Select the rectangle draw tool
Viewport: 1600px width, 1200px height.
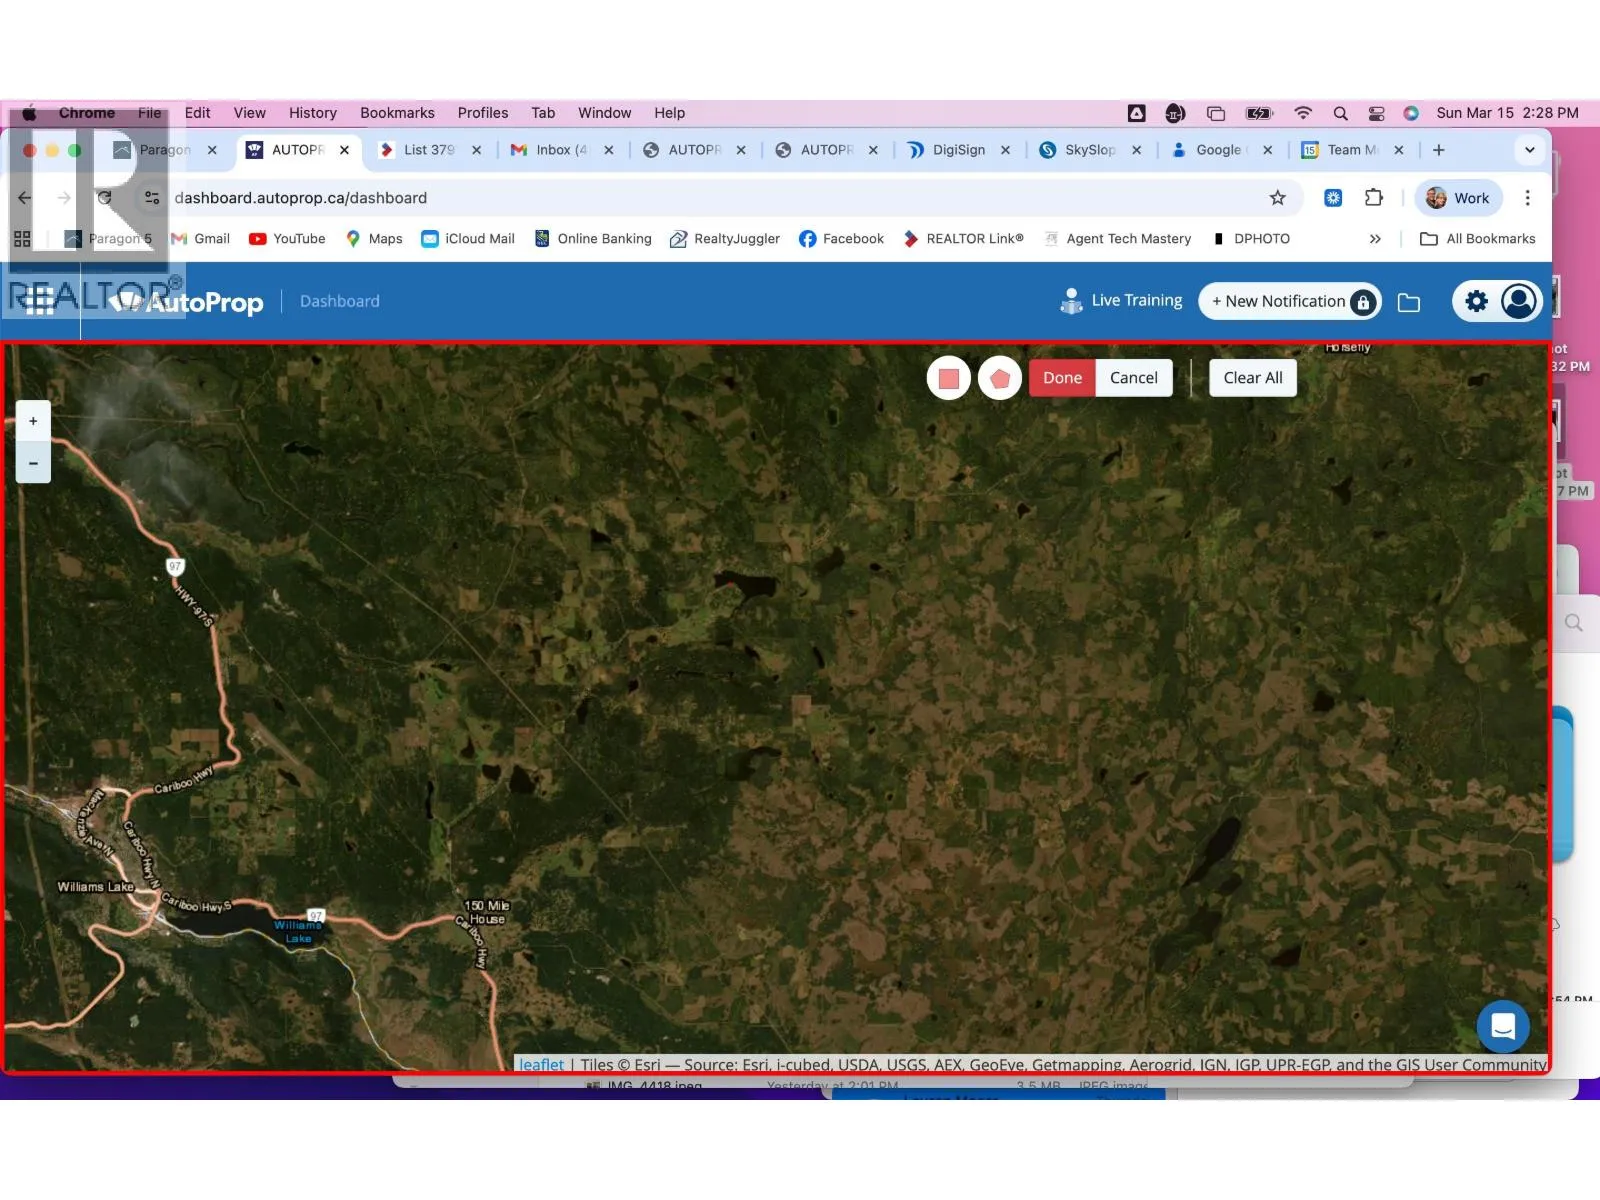[x=948, y=378]
